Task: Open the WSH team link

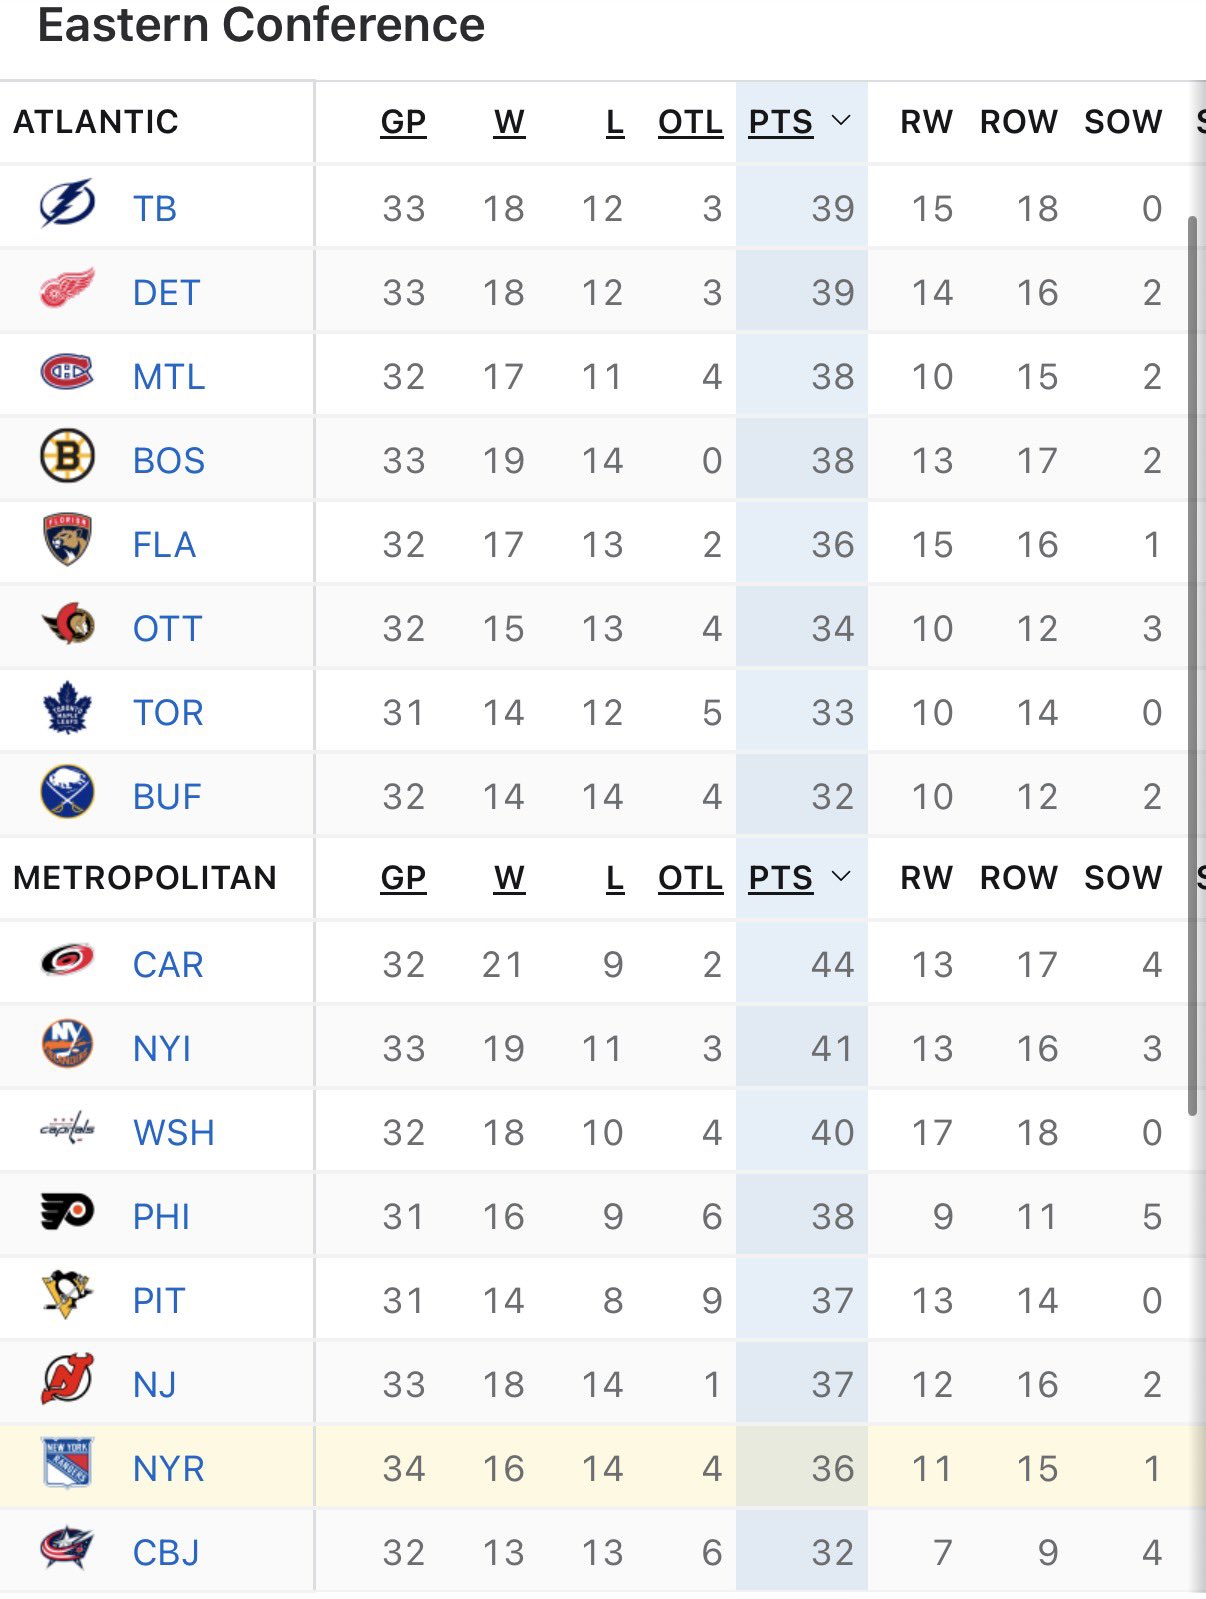Action: [x=173, y=1133]
